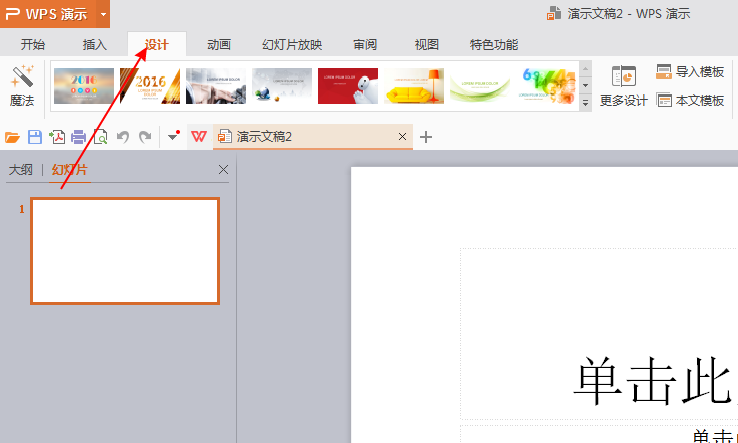Move design gallery down one row

pos(586,86)
